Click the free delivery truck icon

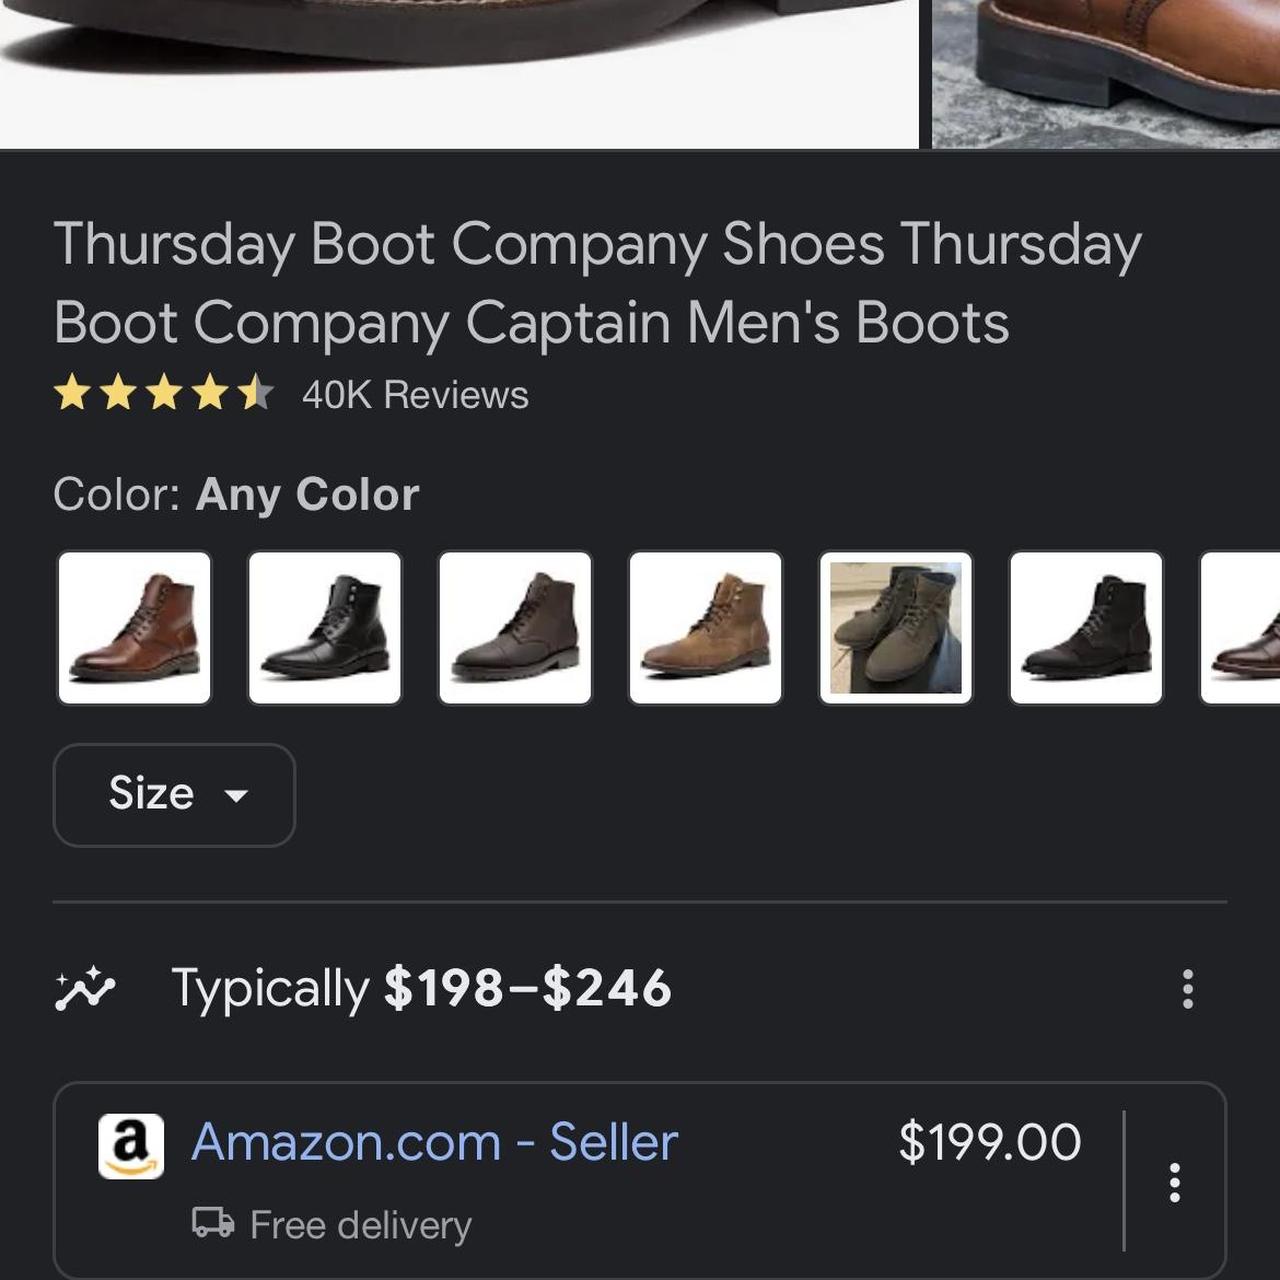click(x=213, y=1223)
